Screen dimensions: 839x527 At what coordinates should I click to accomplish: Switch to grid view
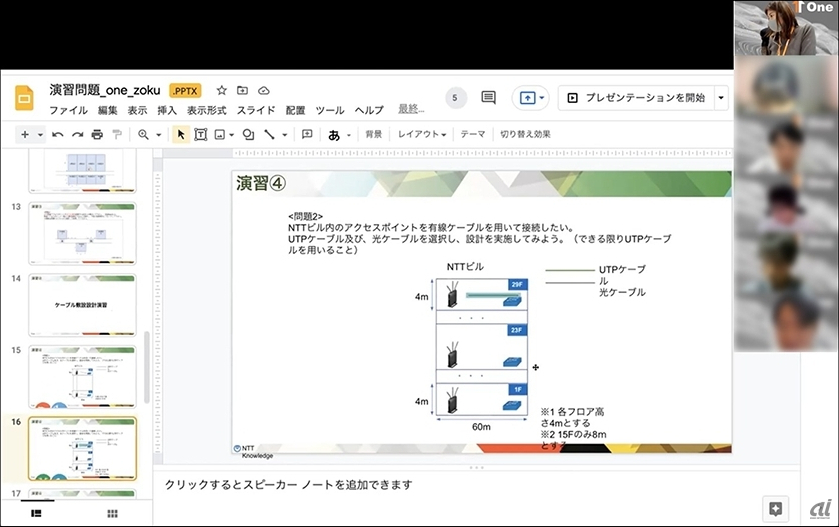click(x=112, y=514)
